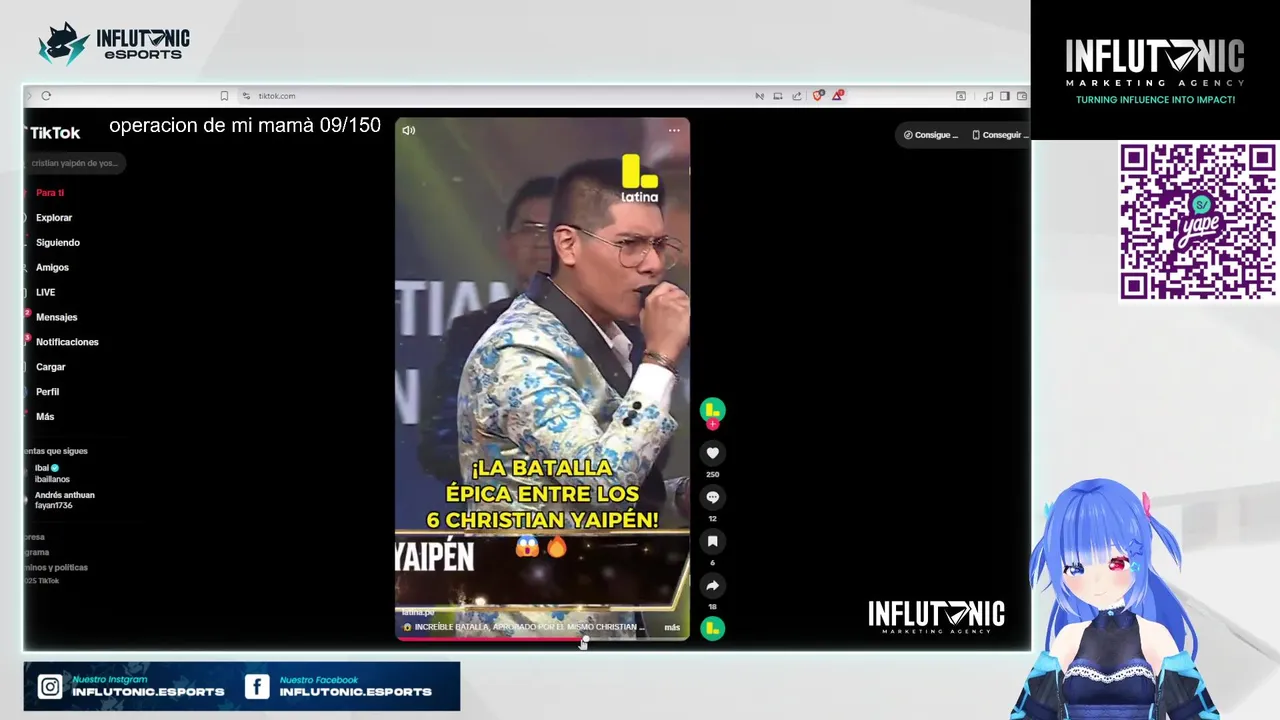Reload the page with the browser refresh icon

coord(46,96)
